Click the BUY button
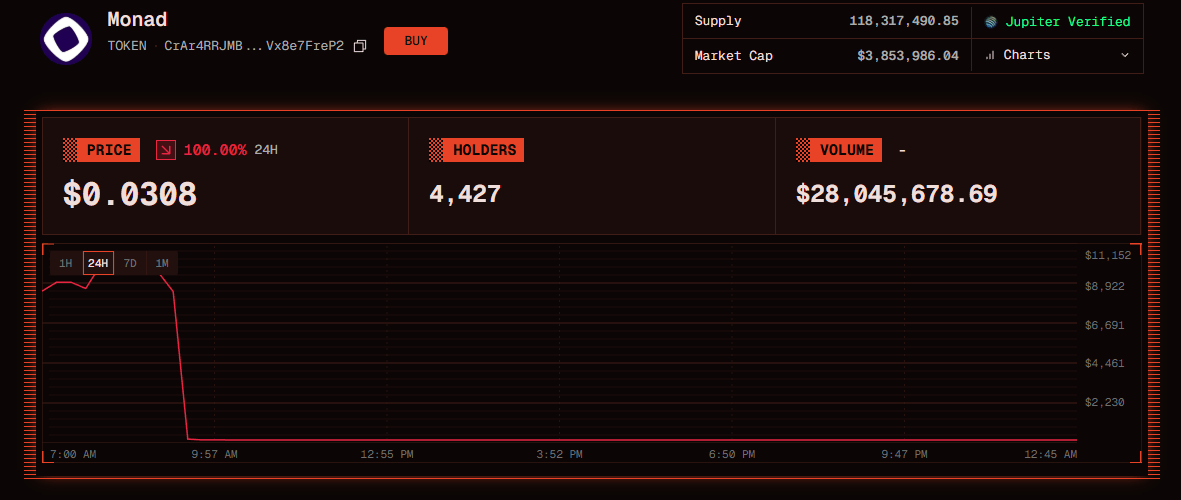This screenshot has height=500, width=1181. click(x=416, y=41)
